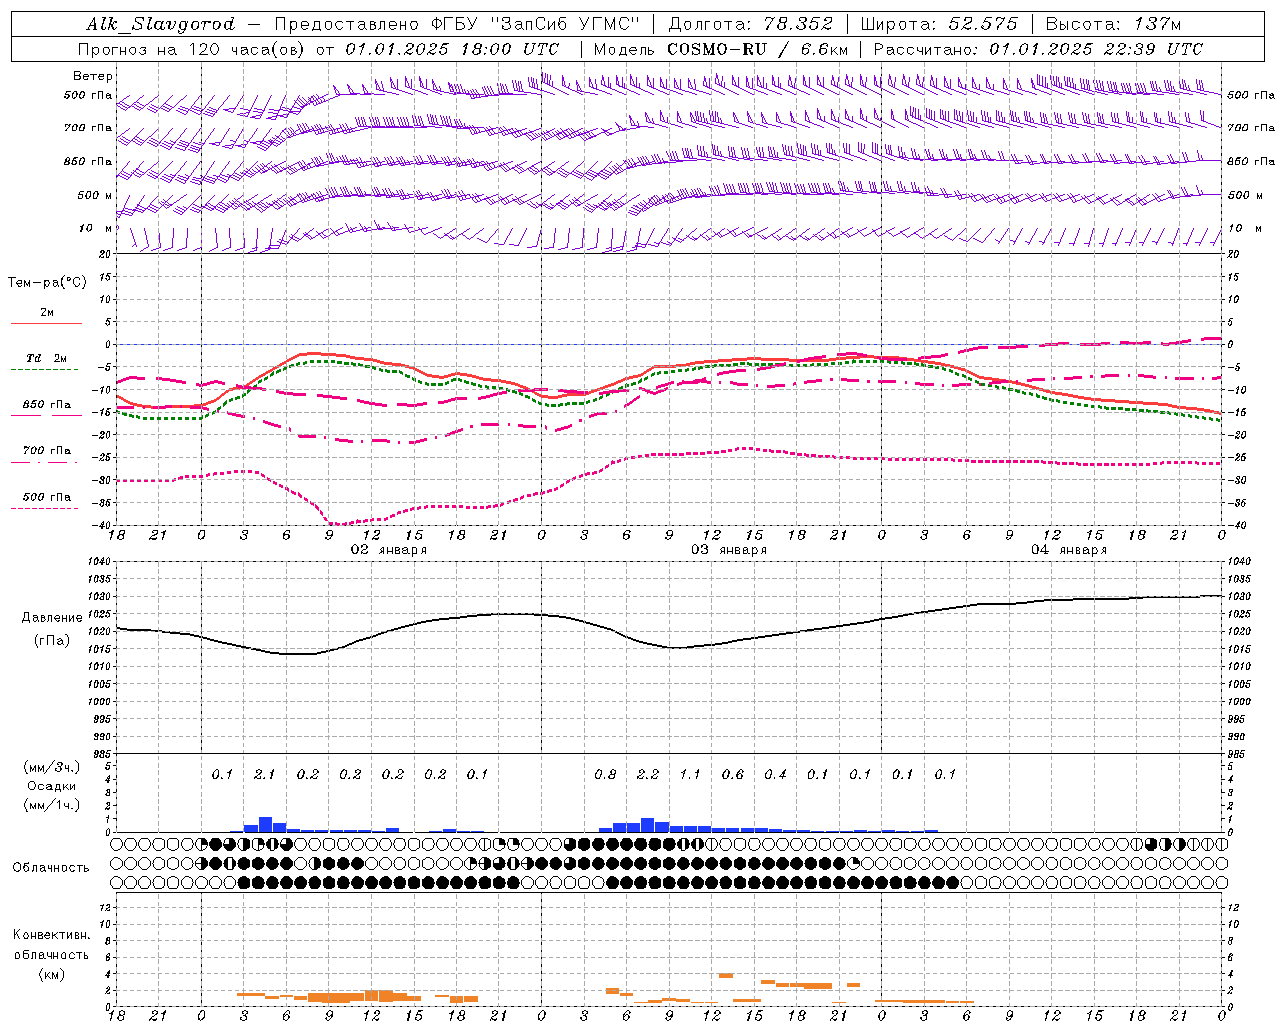Viewport: 1280px width, 1024px height.
Task: Click the Осадки precipitation label
Action: (52, 786)
